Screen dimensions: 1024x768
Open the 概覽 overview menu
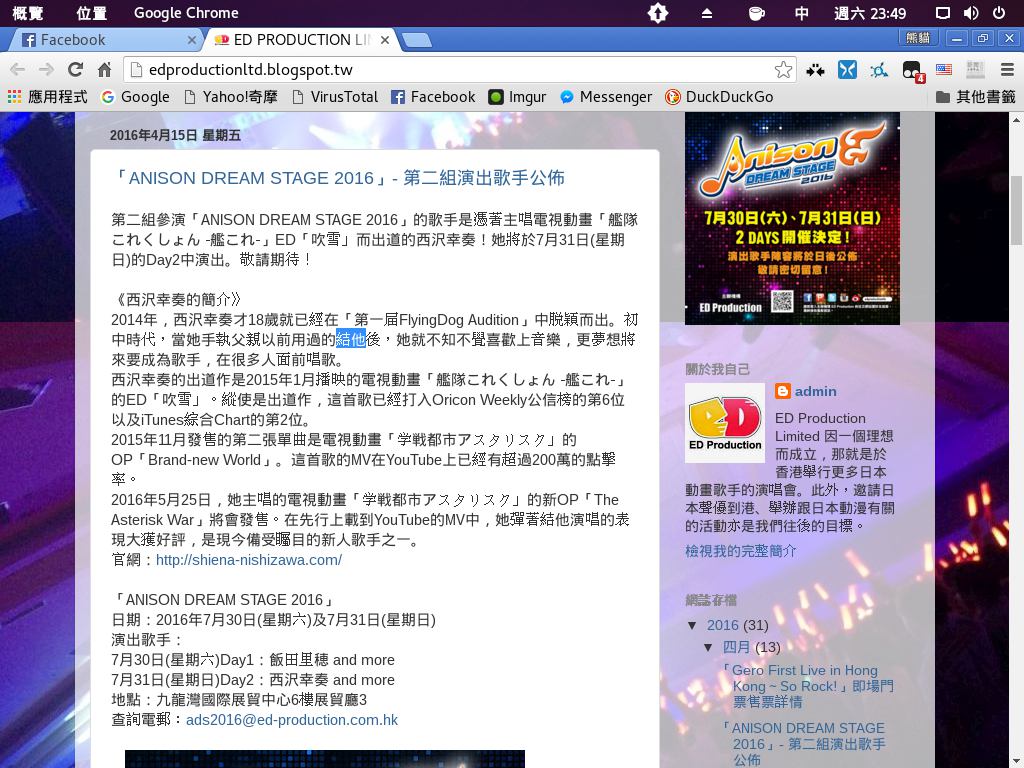tap(27, 13)
